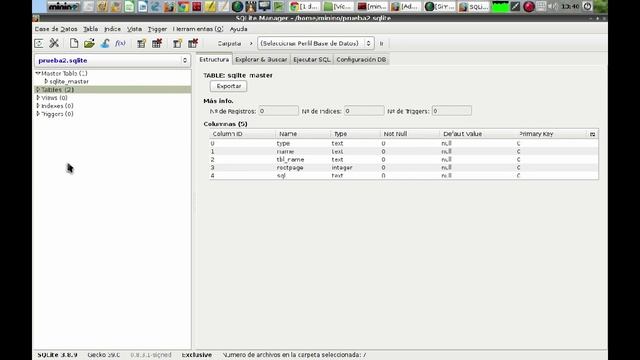The image size is (640, 360).
Task: Select the 'tbl_name' column row
Action: (404, 160)
